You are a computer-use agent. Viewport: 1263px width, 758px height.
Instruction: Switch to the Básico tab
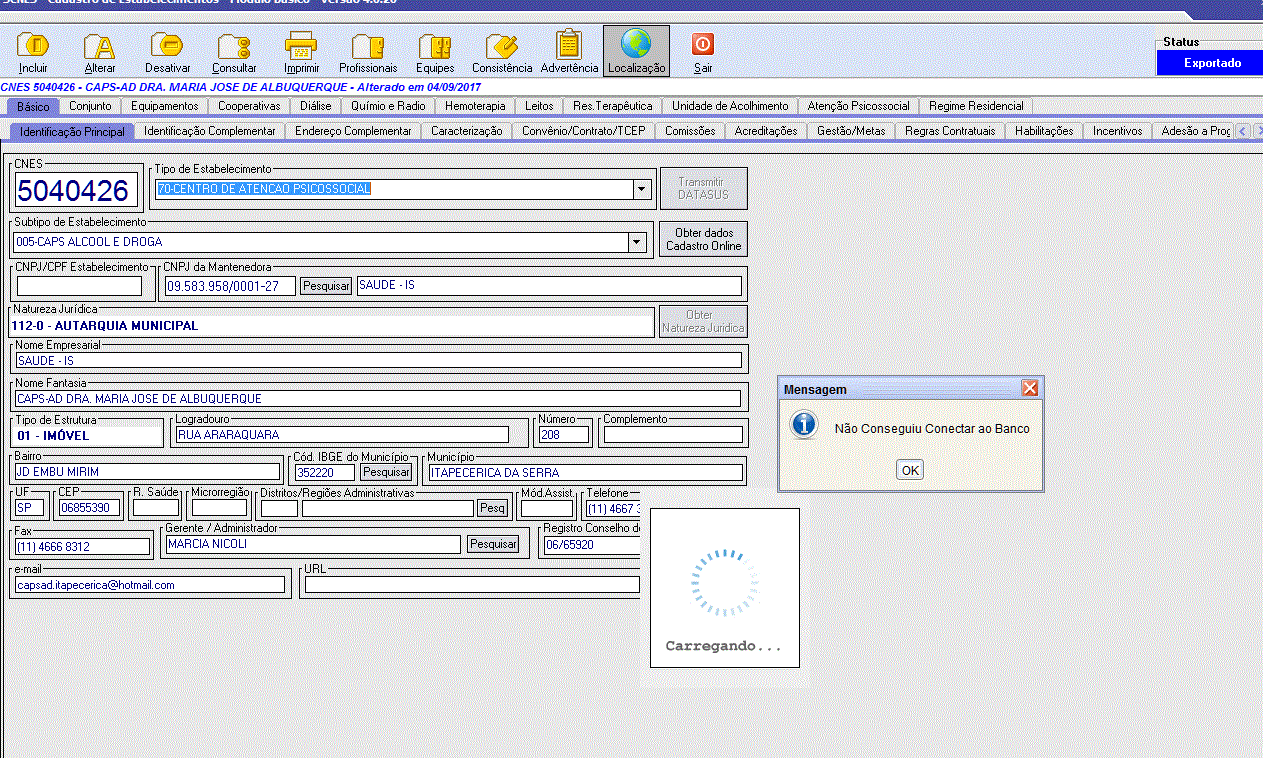(x=33, y=106)
